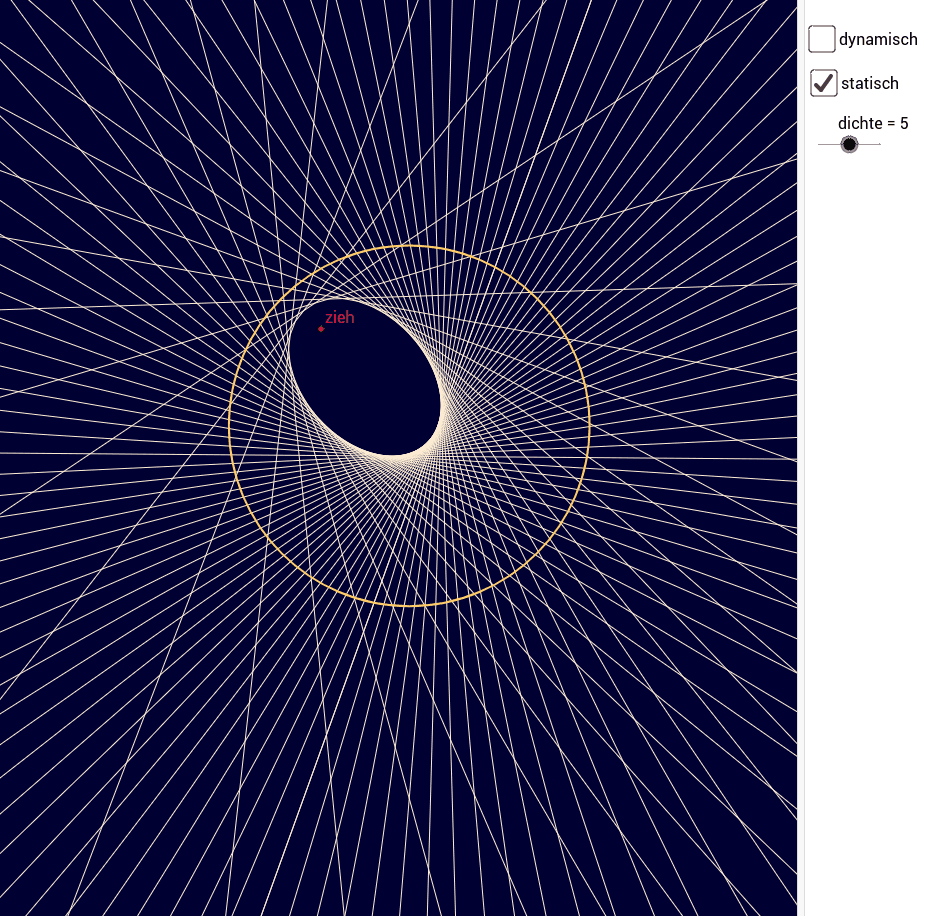Select the red zieh drag point
This screenshot has width=944, height=918.
pos(321,329)
